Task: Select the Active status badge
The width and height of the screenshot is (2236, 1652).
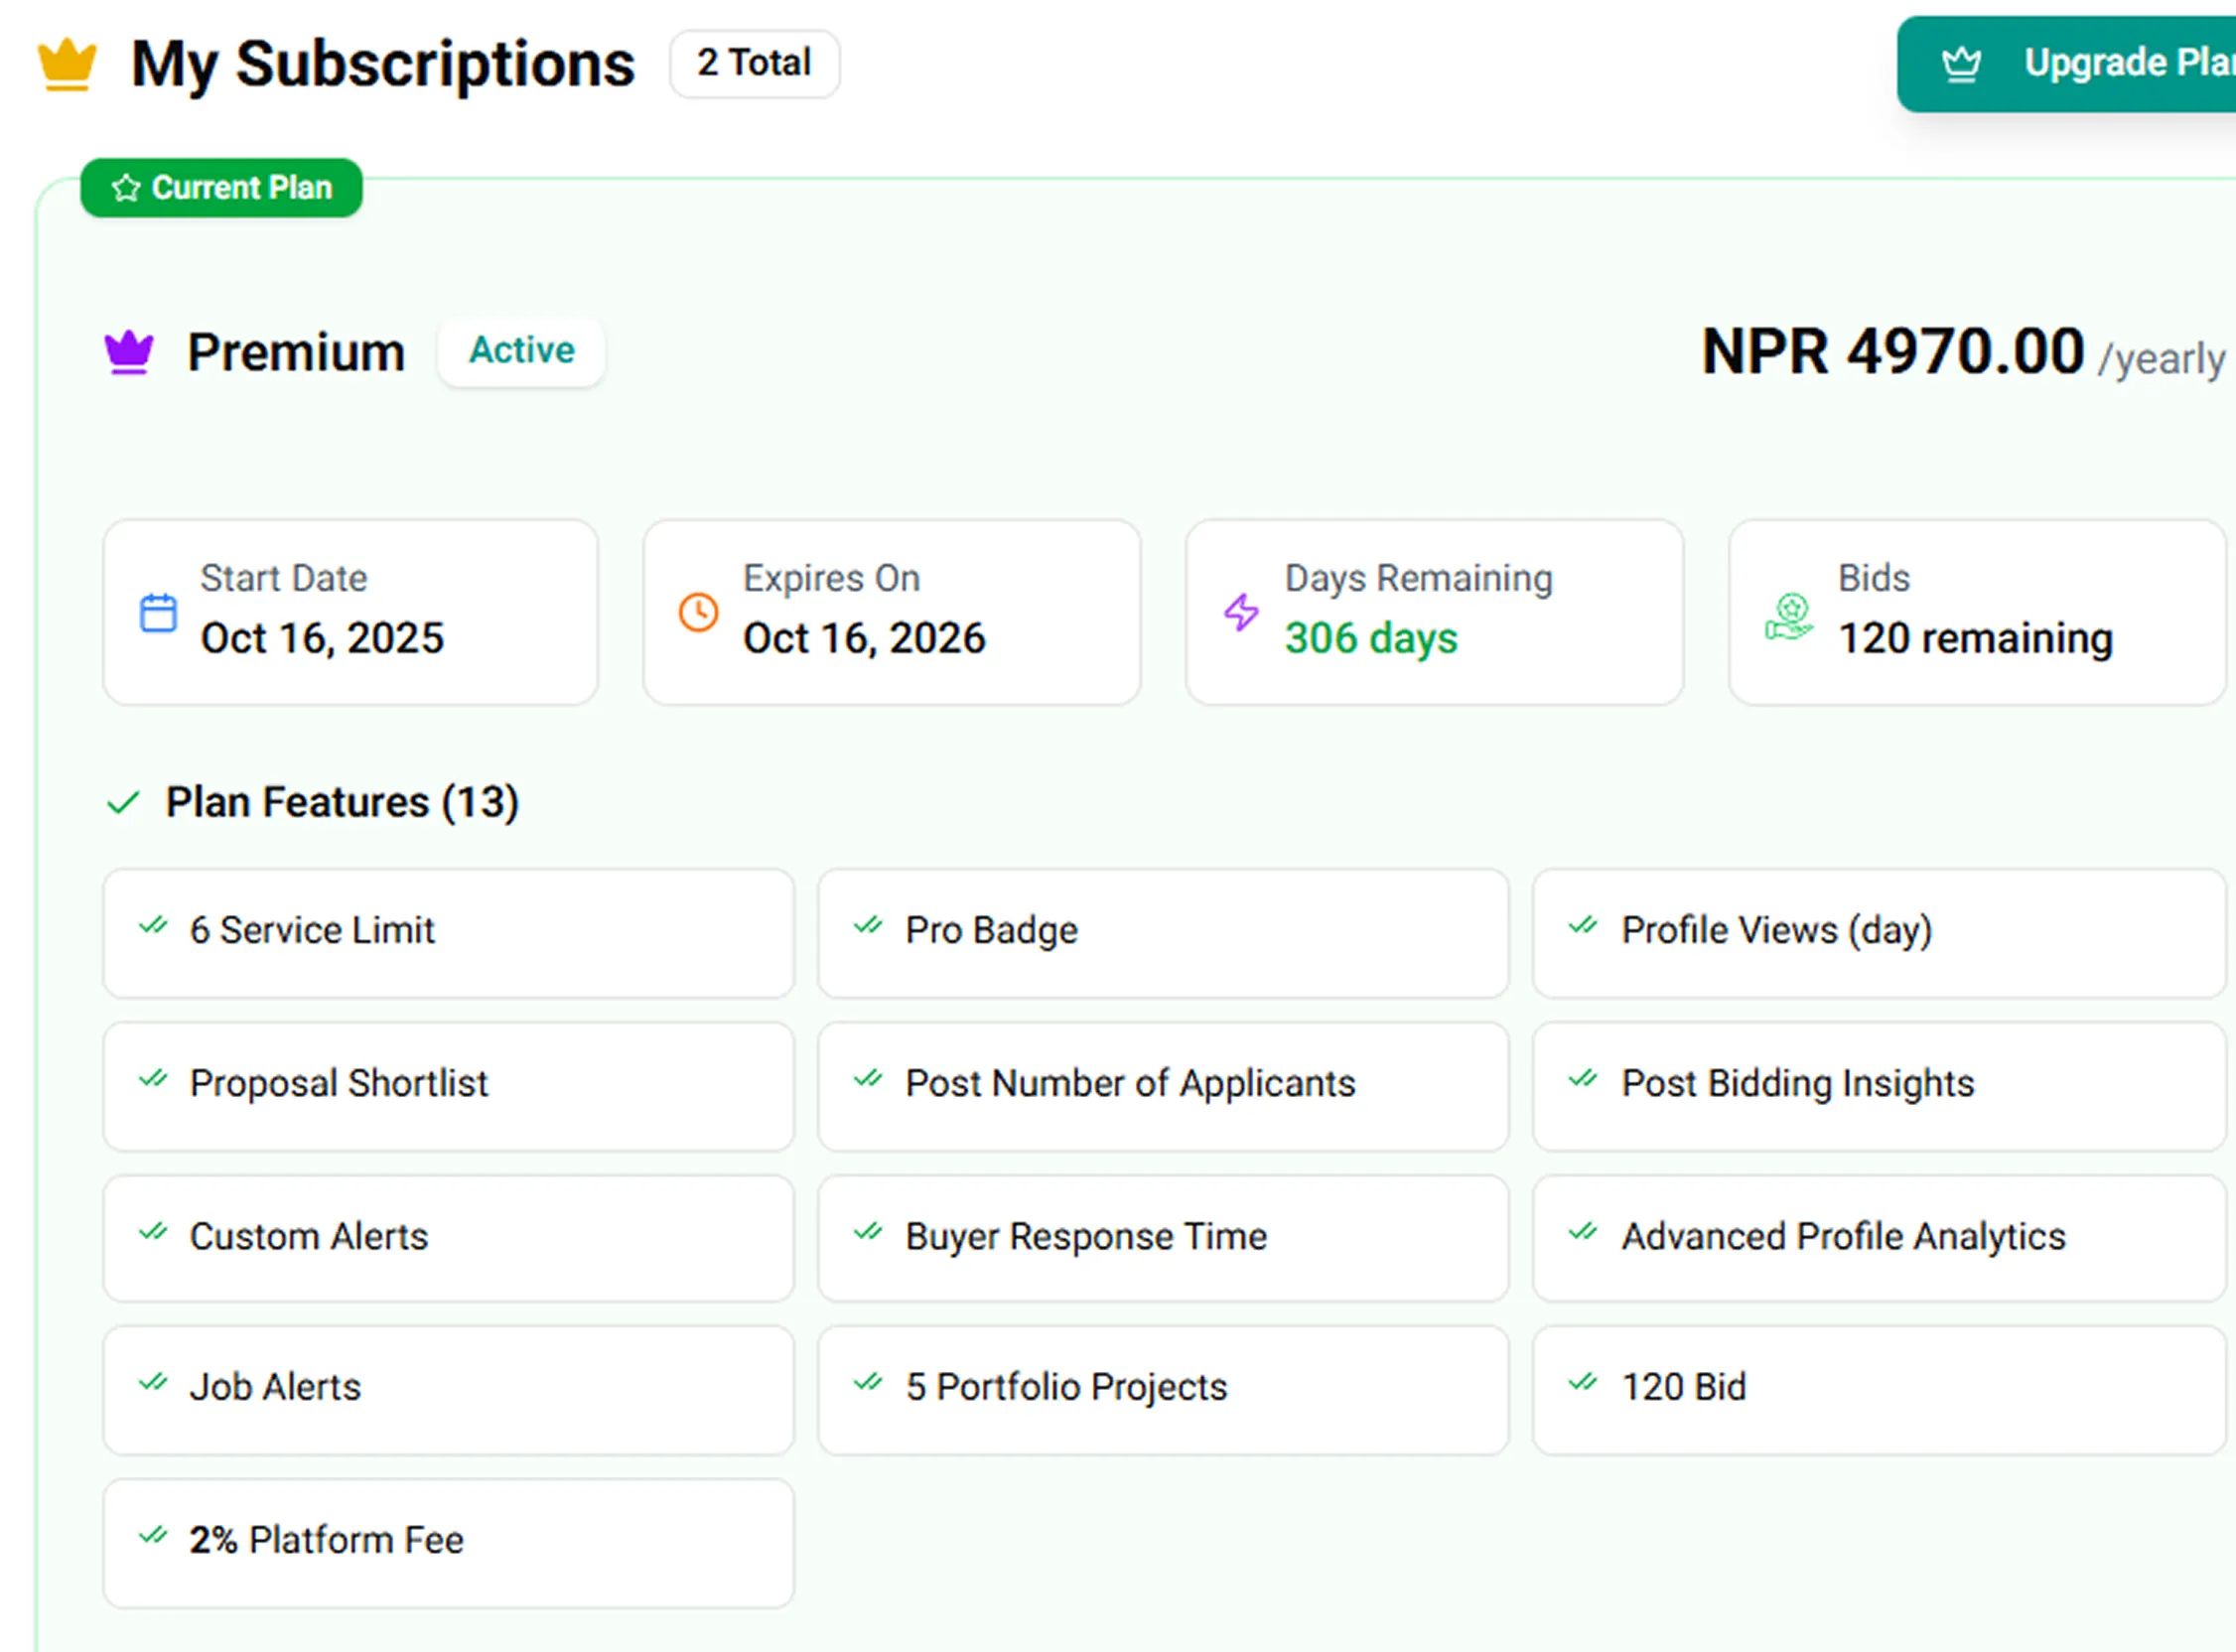Action: (521, 350)
